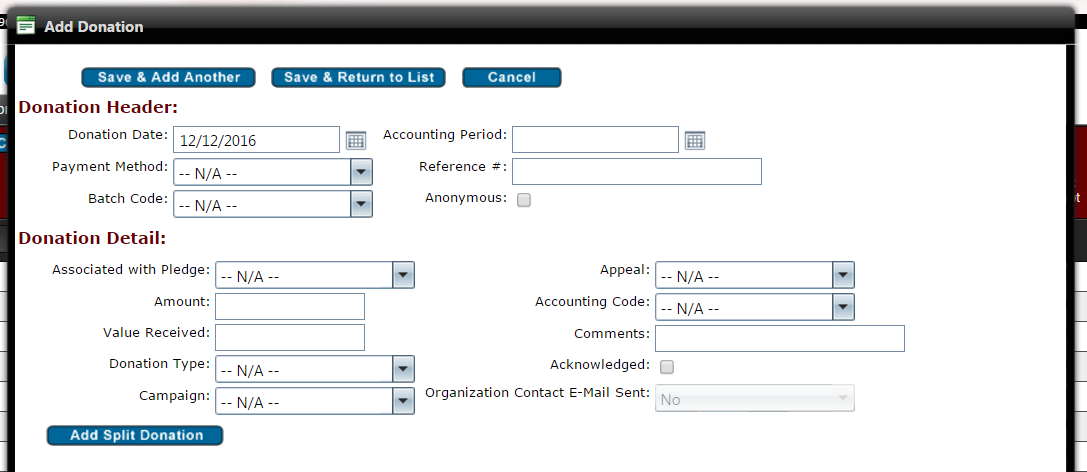Cancel the donation form

pyautogui.click(x=511, y=77)
